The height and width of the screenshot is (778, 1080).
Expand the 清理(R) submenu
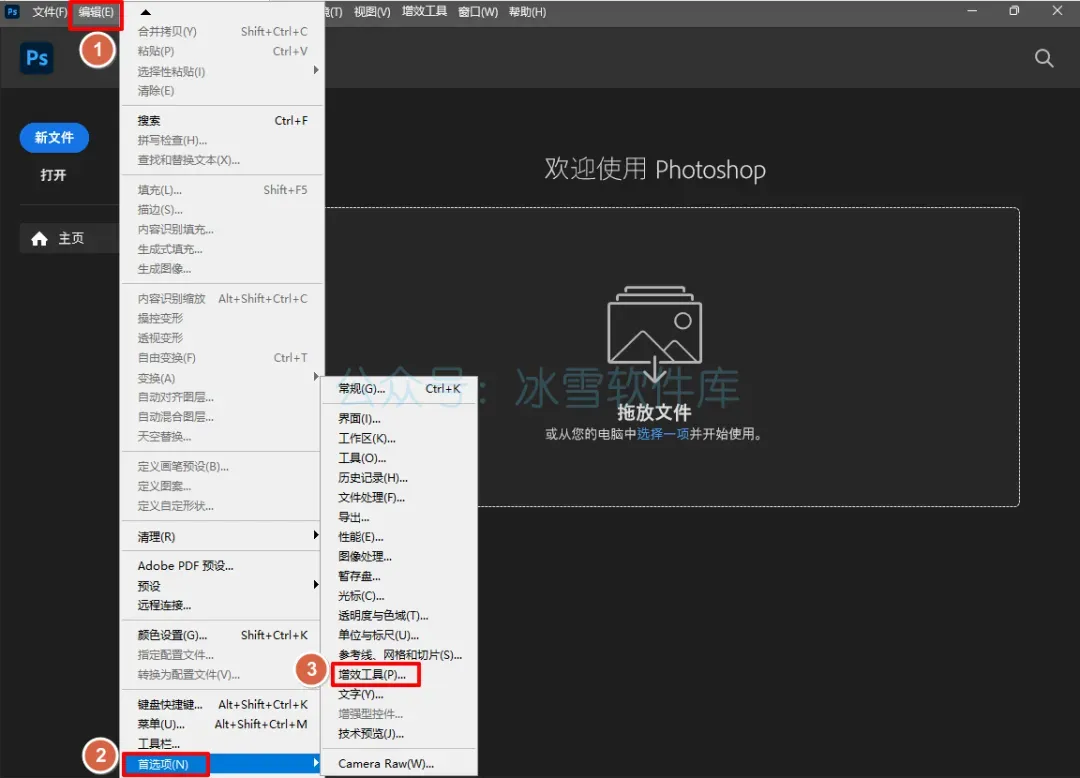(x=222, y=536)
